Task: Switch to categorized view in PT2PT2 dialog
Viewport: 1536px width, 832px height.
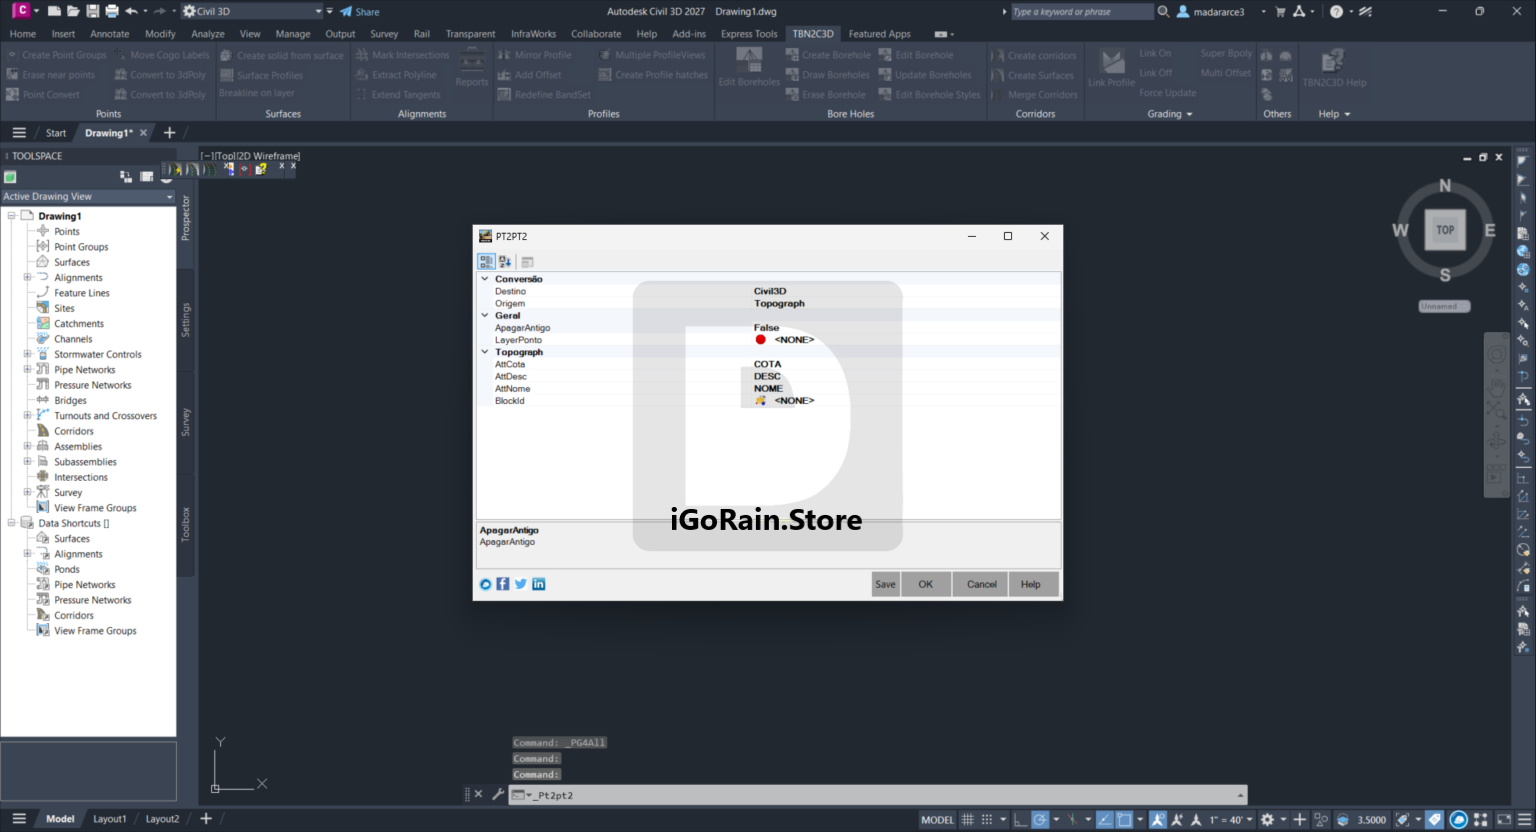Action: (486, 262)
